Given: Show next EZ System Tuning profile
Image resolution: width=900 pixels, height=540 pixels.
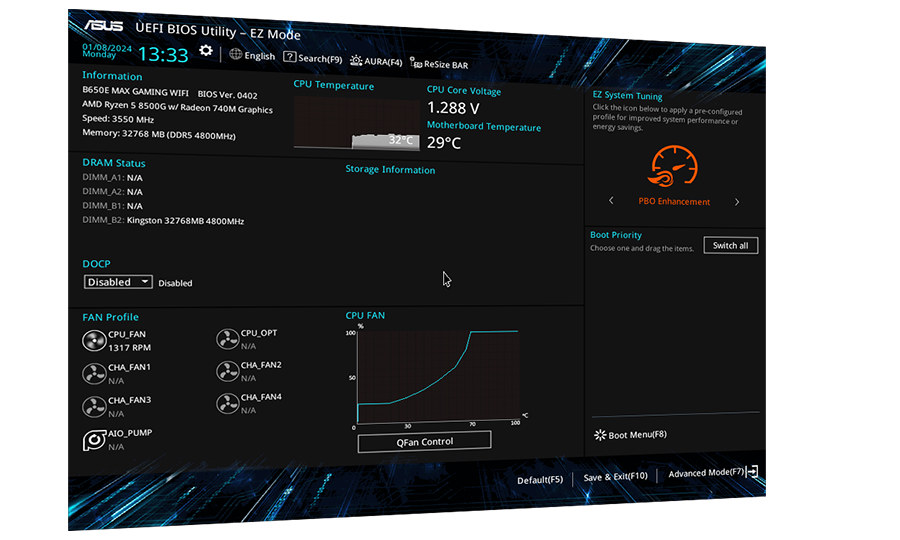Looking at the screenshot, I should (737, 202).
